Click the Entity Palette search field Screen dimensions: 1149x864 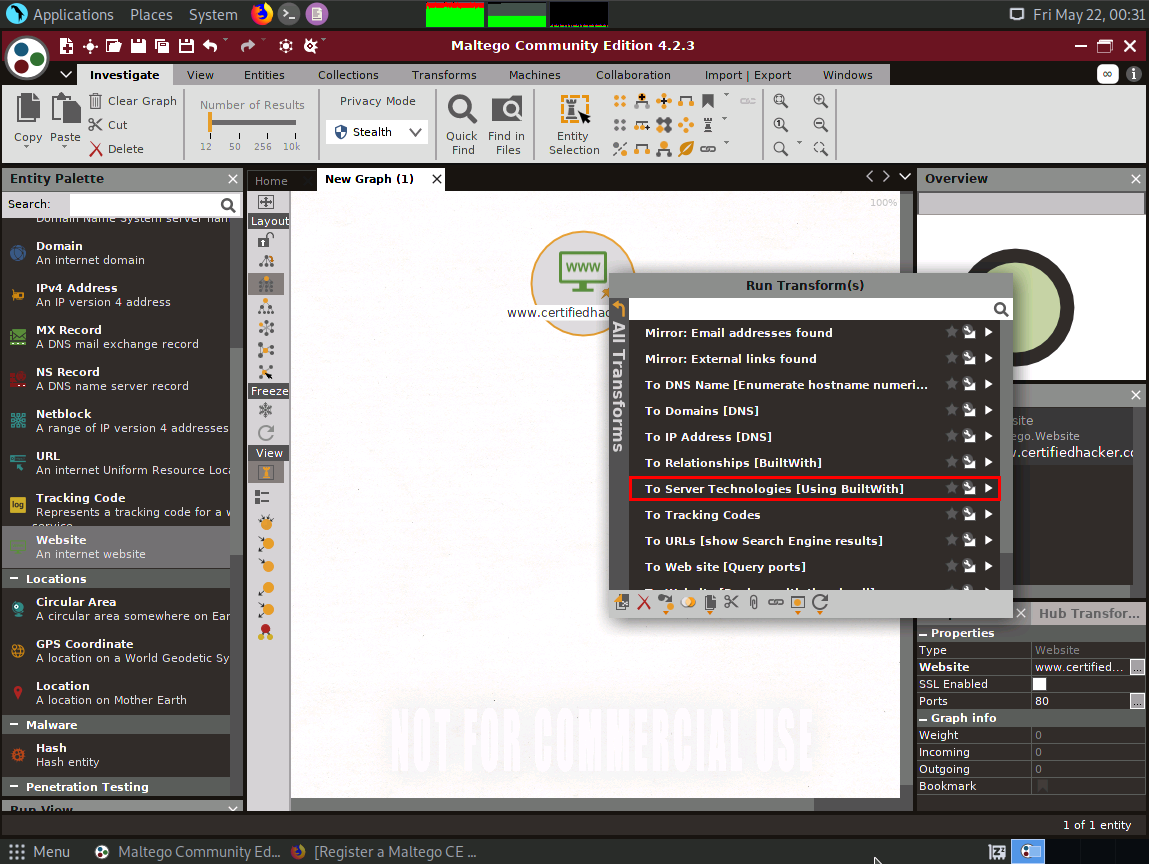(x=146, y=204)
